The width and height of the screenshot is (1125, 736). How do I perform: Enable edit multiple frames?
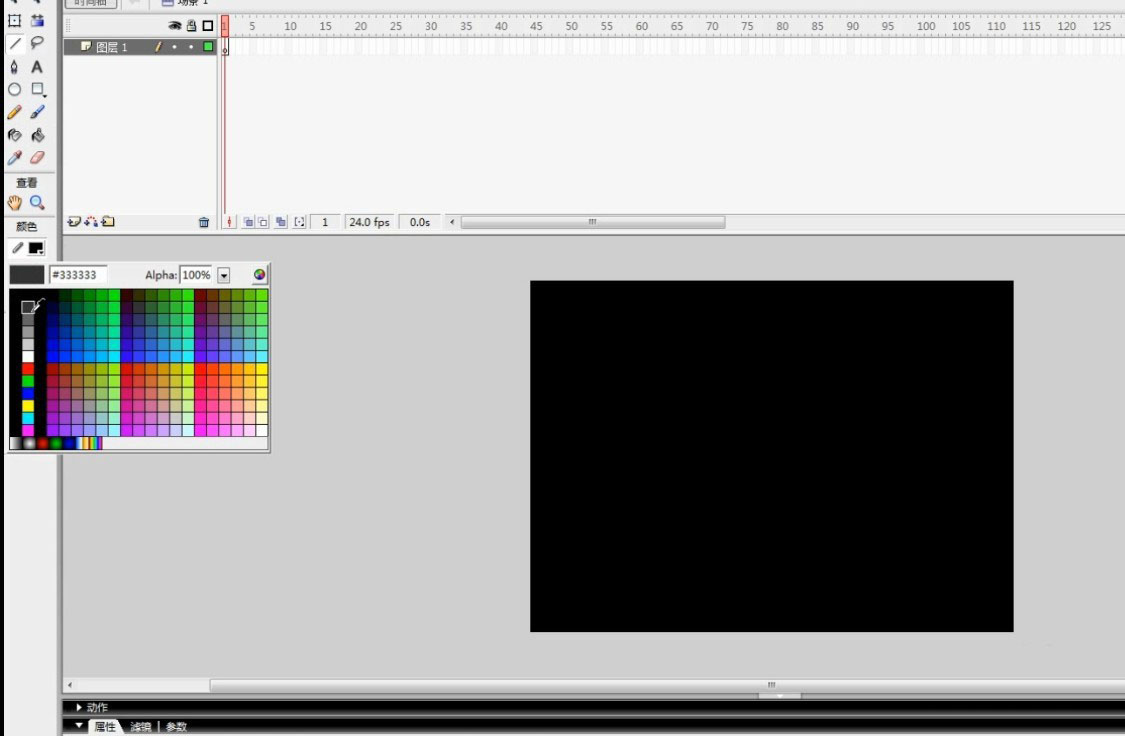281,222
